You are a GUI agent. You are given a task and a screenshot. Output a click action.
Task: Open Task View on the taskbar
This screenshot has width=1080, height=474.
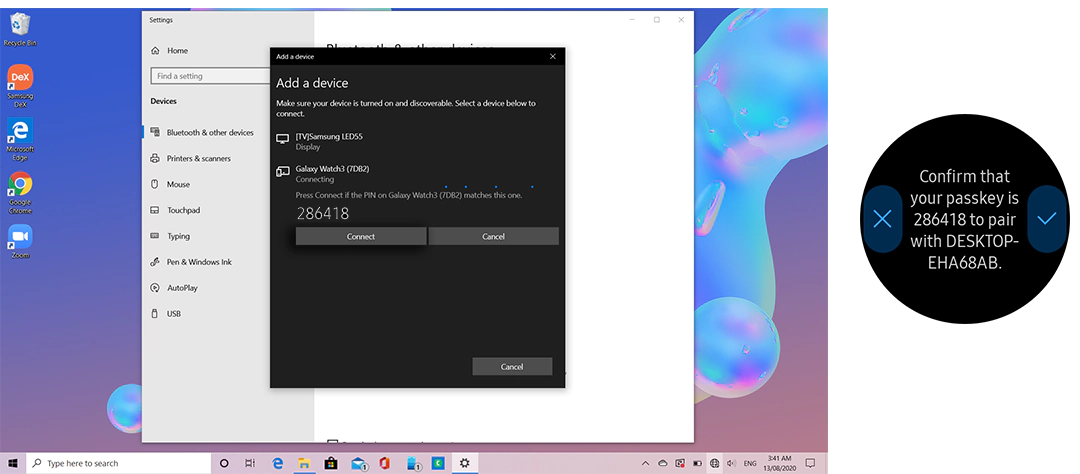(250, 463)
